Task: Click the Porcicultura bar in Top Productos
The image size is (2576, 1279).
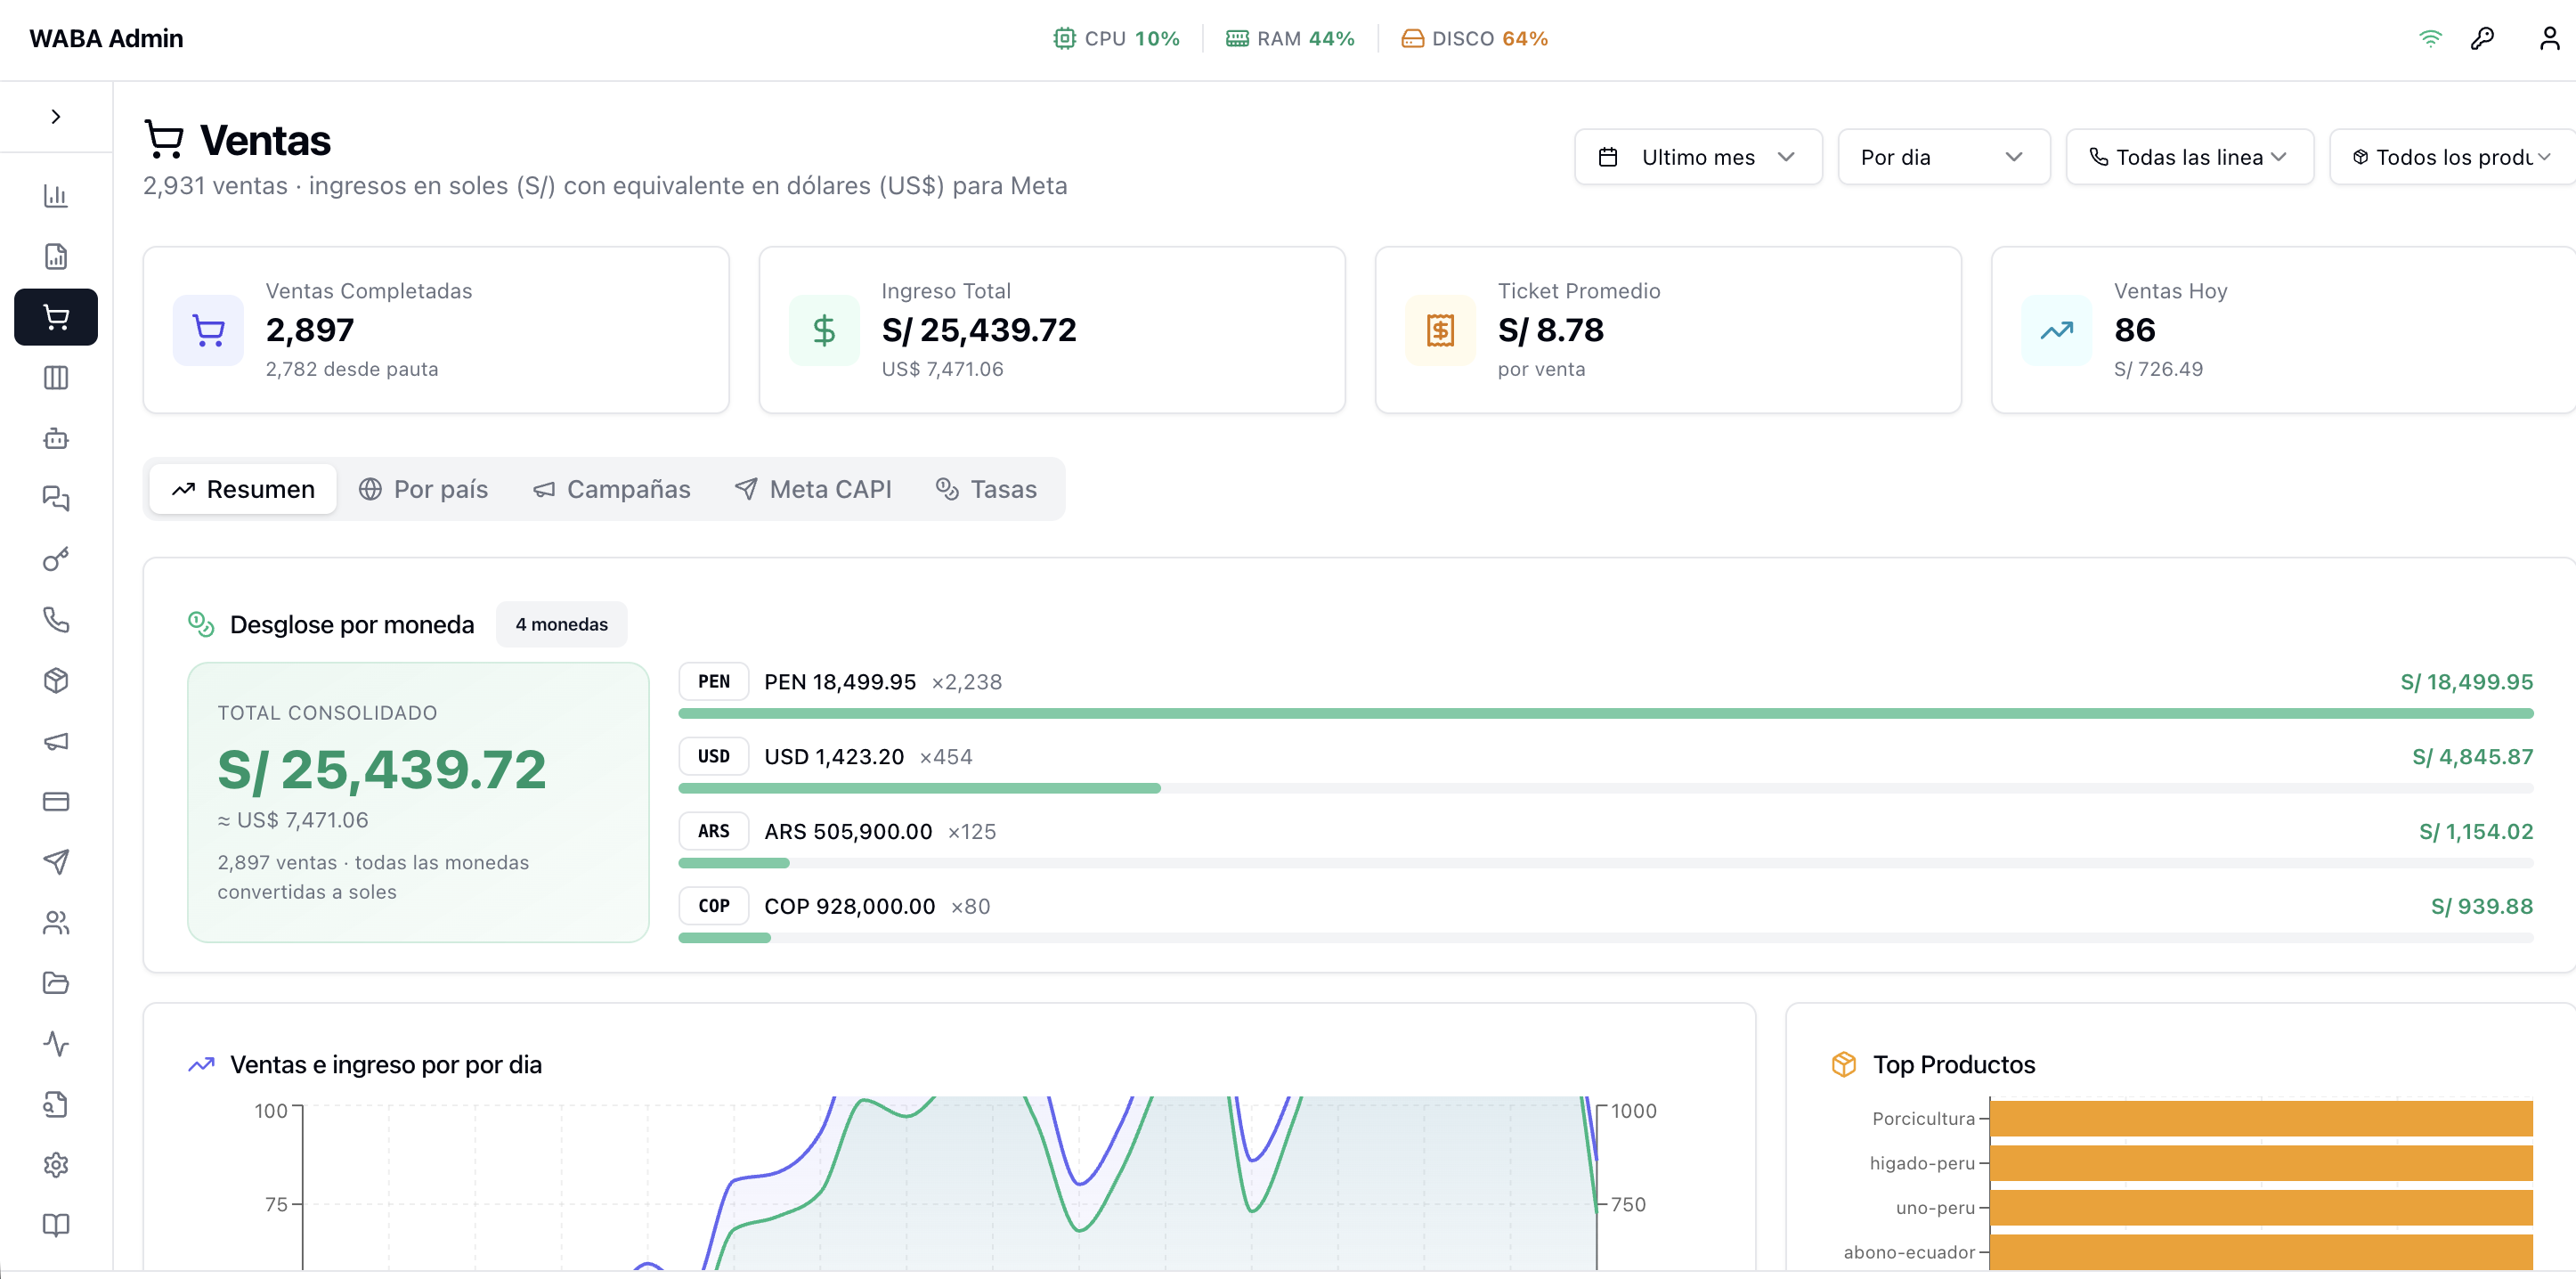Action: (x=2261, y=1119)
